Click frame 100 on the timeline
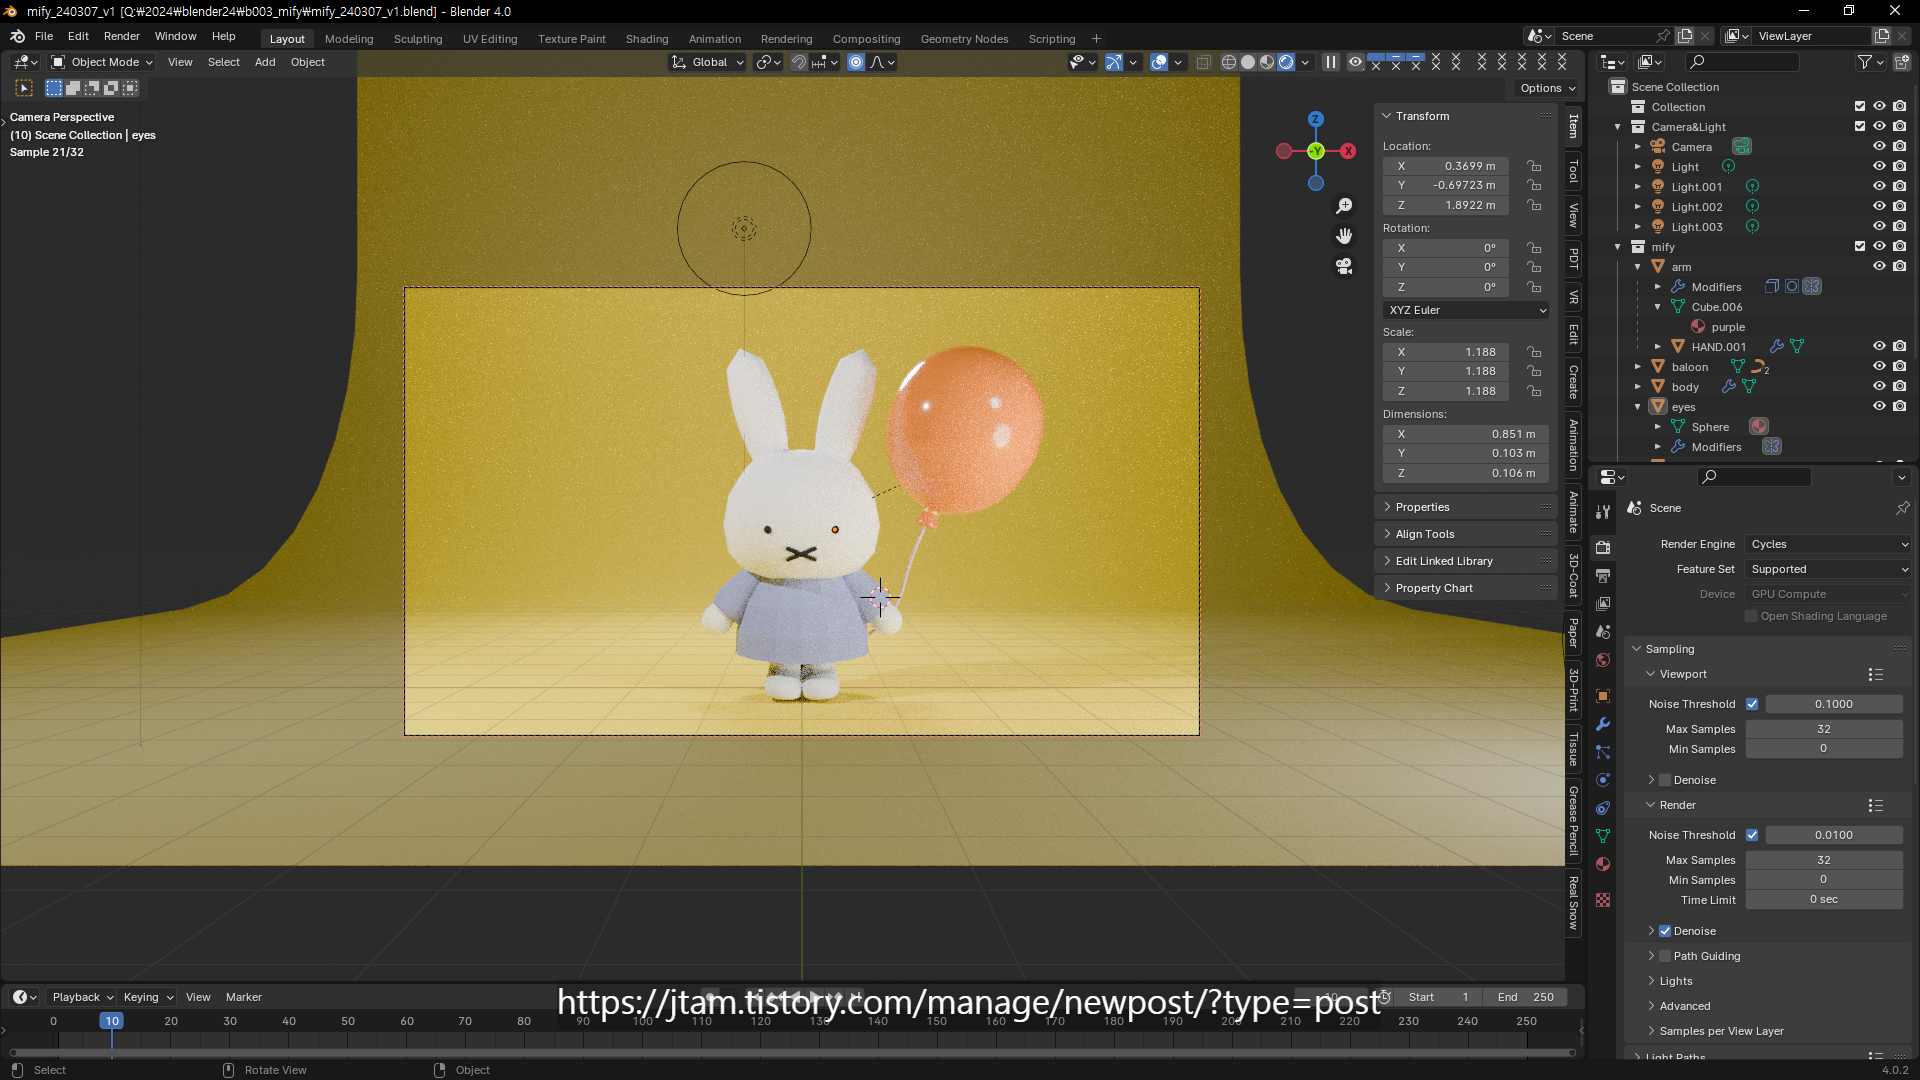The height and width of the screenshot is (1080, 1920). [x=642, y=1022]
